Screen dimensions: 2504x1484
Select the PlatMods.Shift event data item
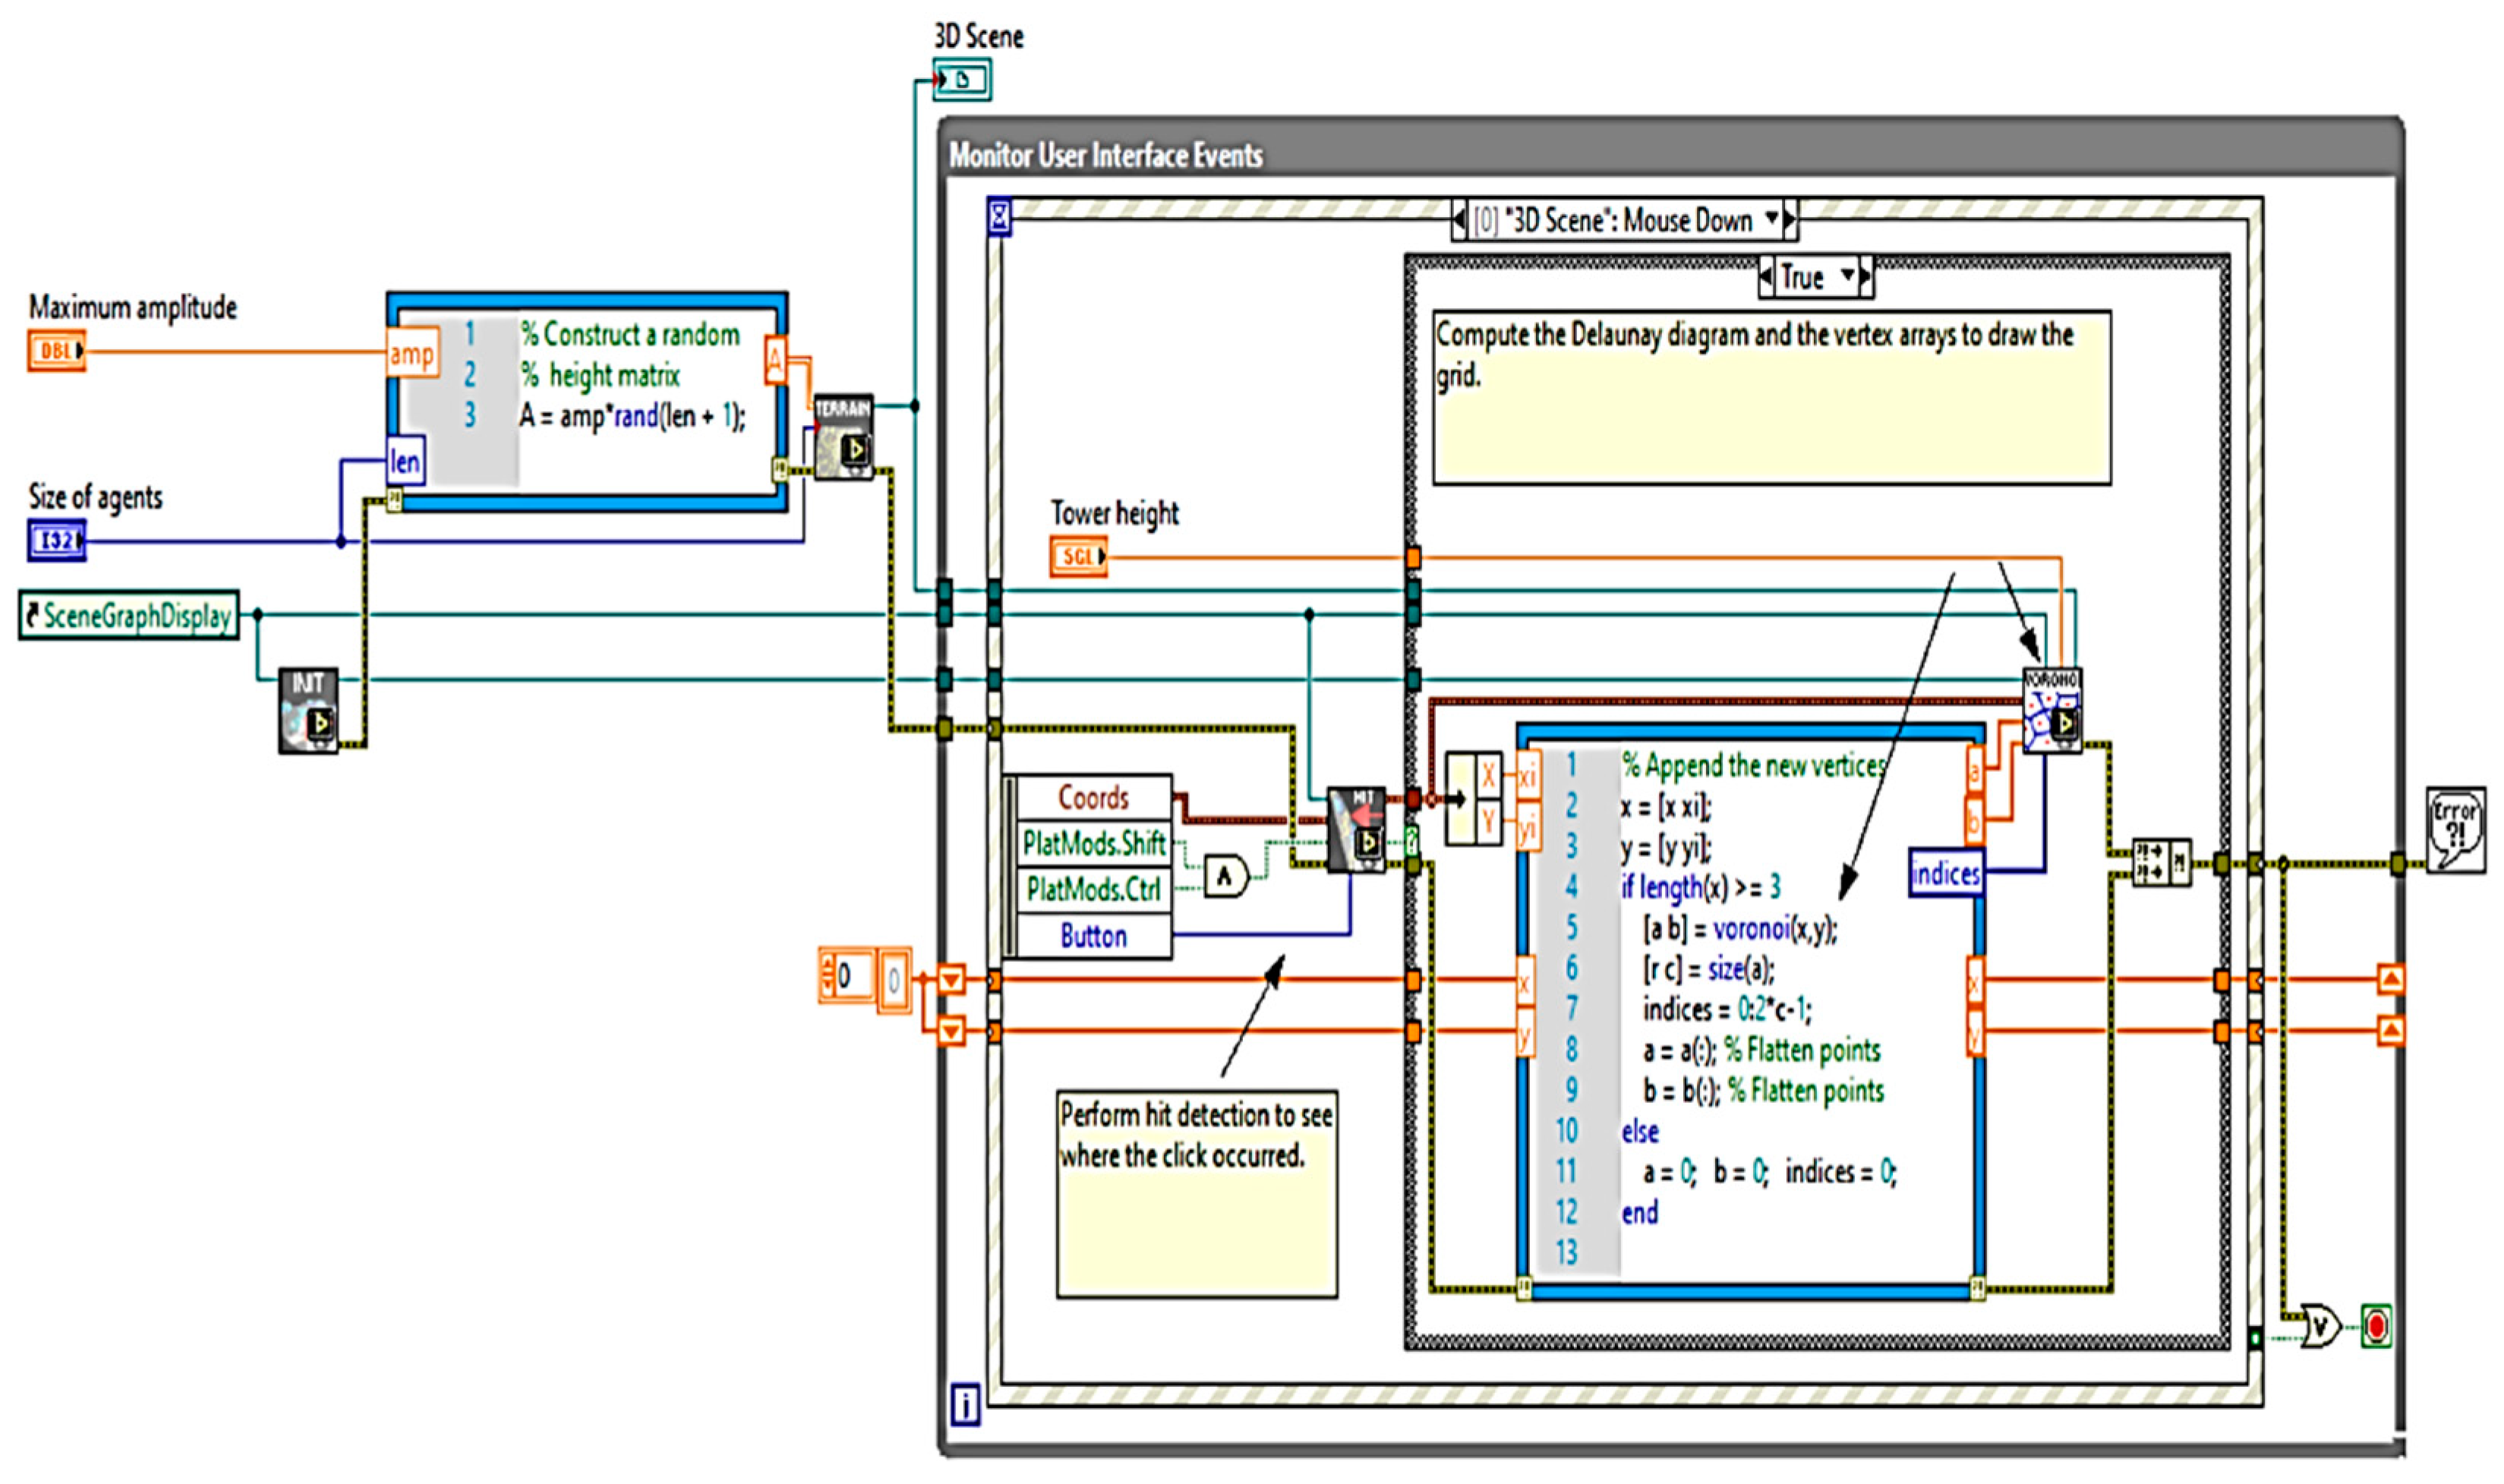[x=1093, y=844]
